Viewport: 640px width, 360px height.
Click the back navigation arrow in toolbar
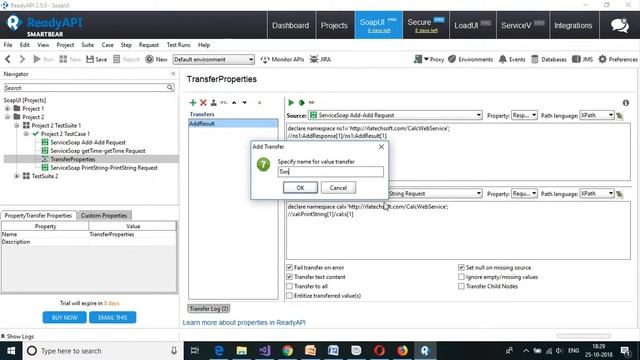(8, 59)
